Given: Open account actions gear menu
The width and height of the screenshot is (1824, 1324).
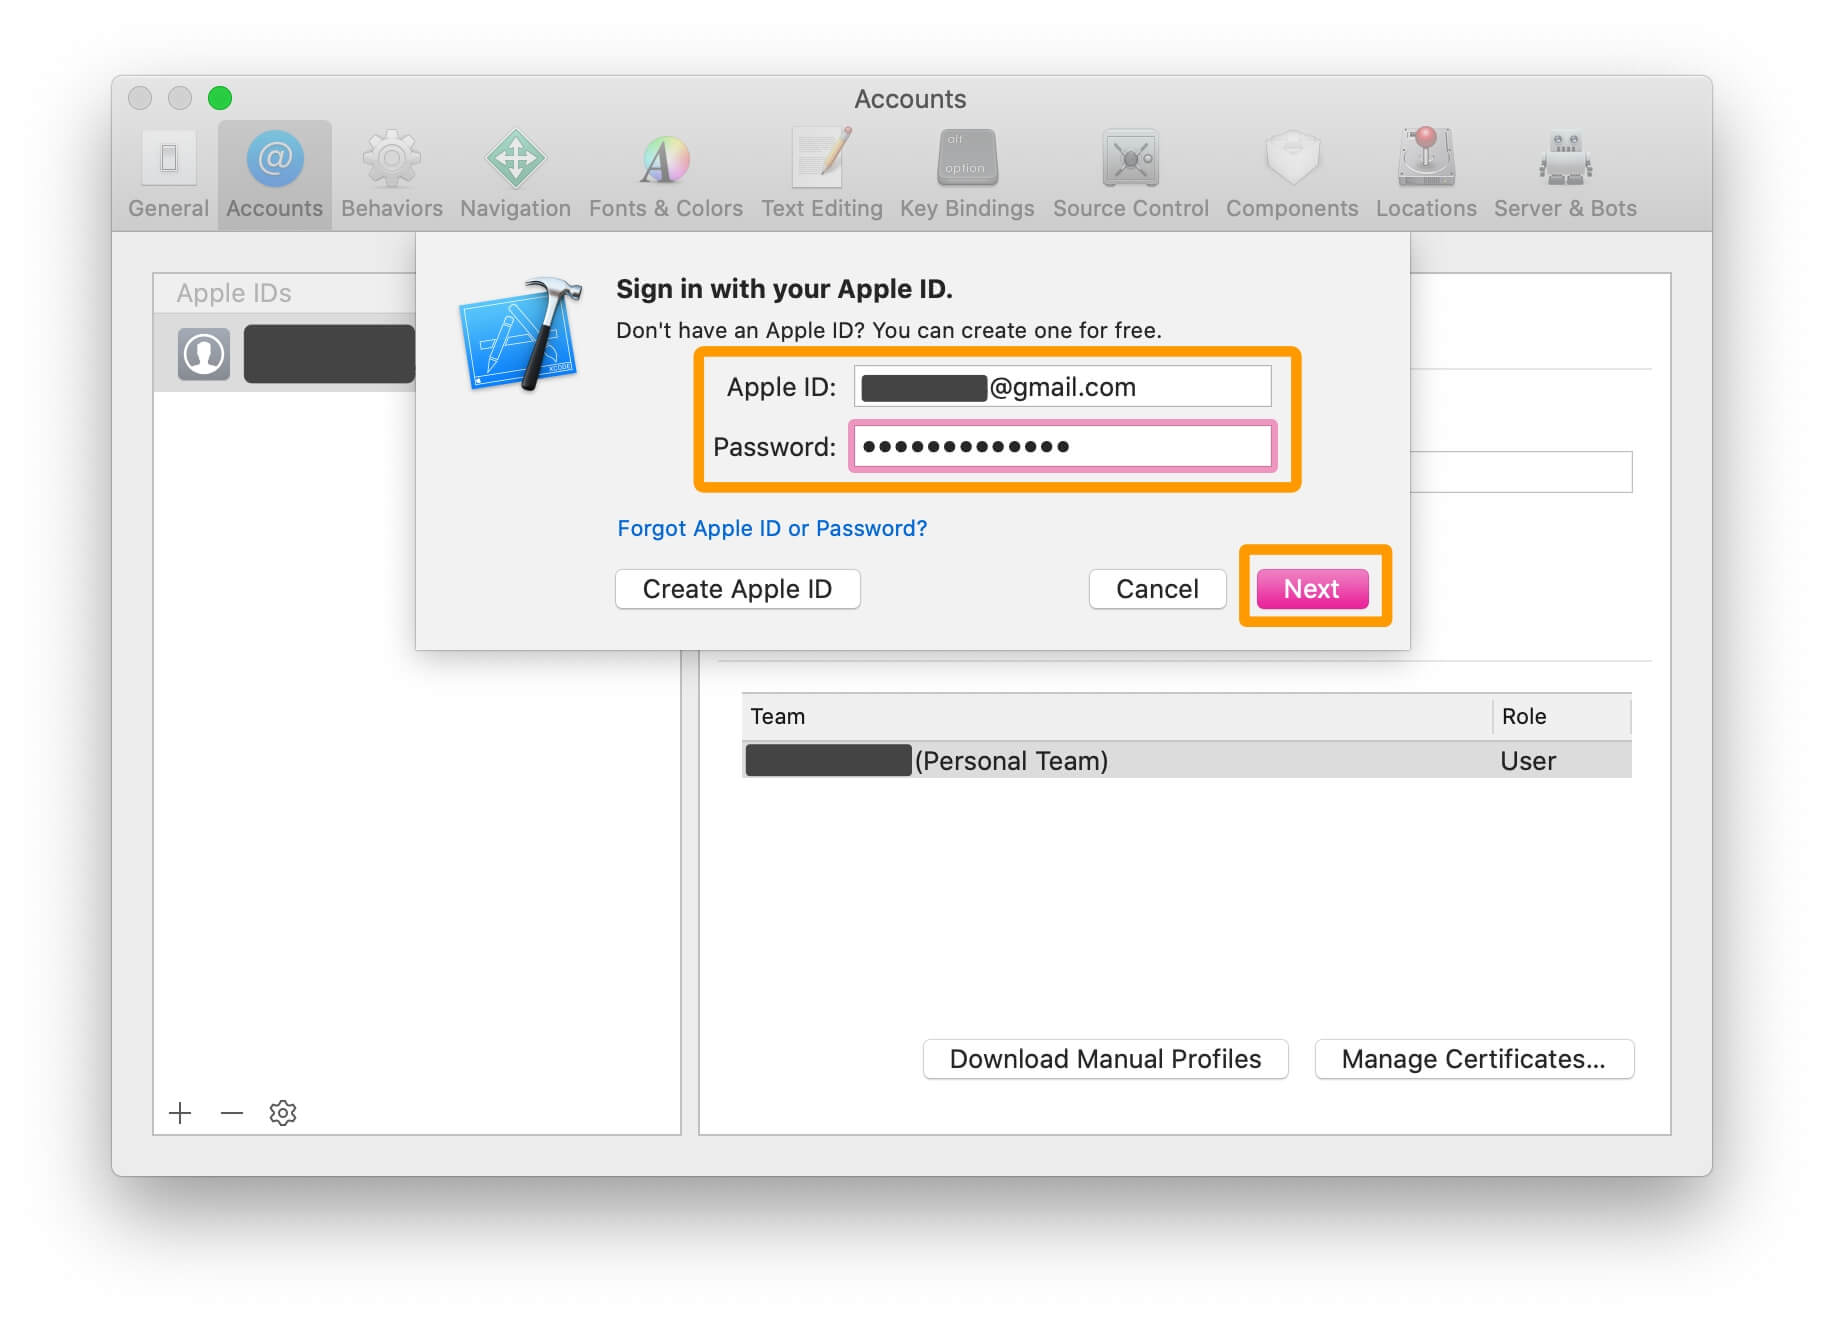Looking at the screenshot, I should point(283,1113).
